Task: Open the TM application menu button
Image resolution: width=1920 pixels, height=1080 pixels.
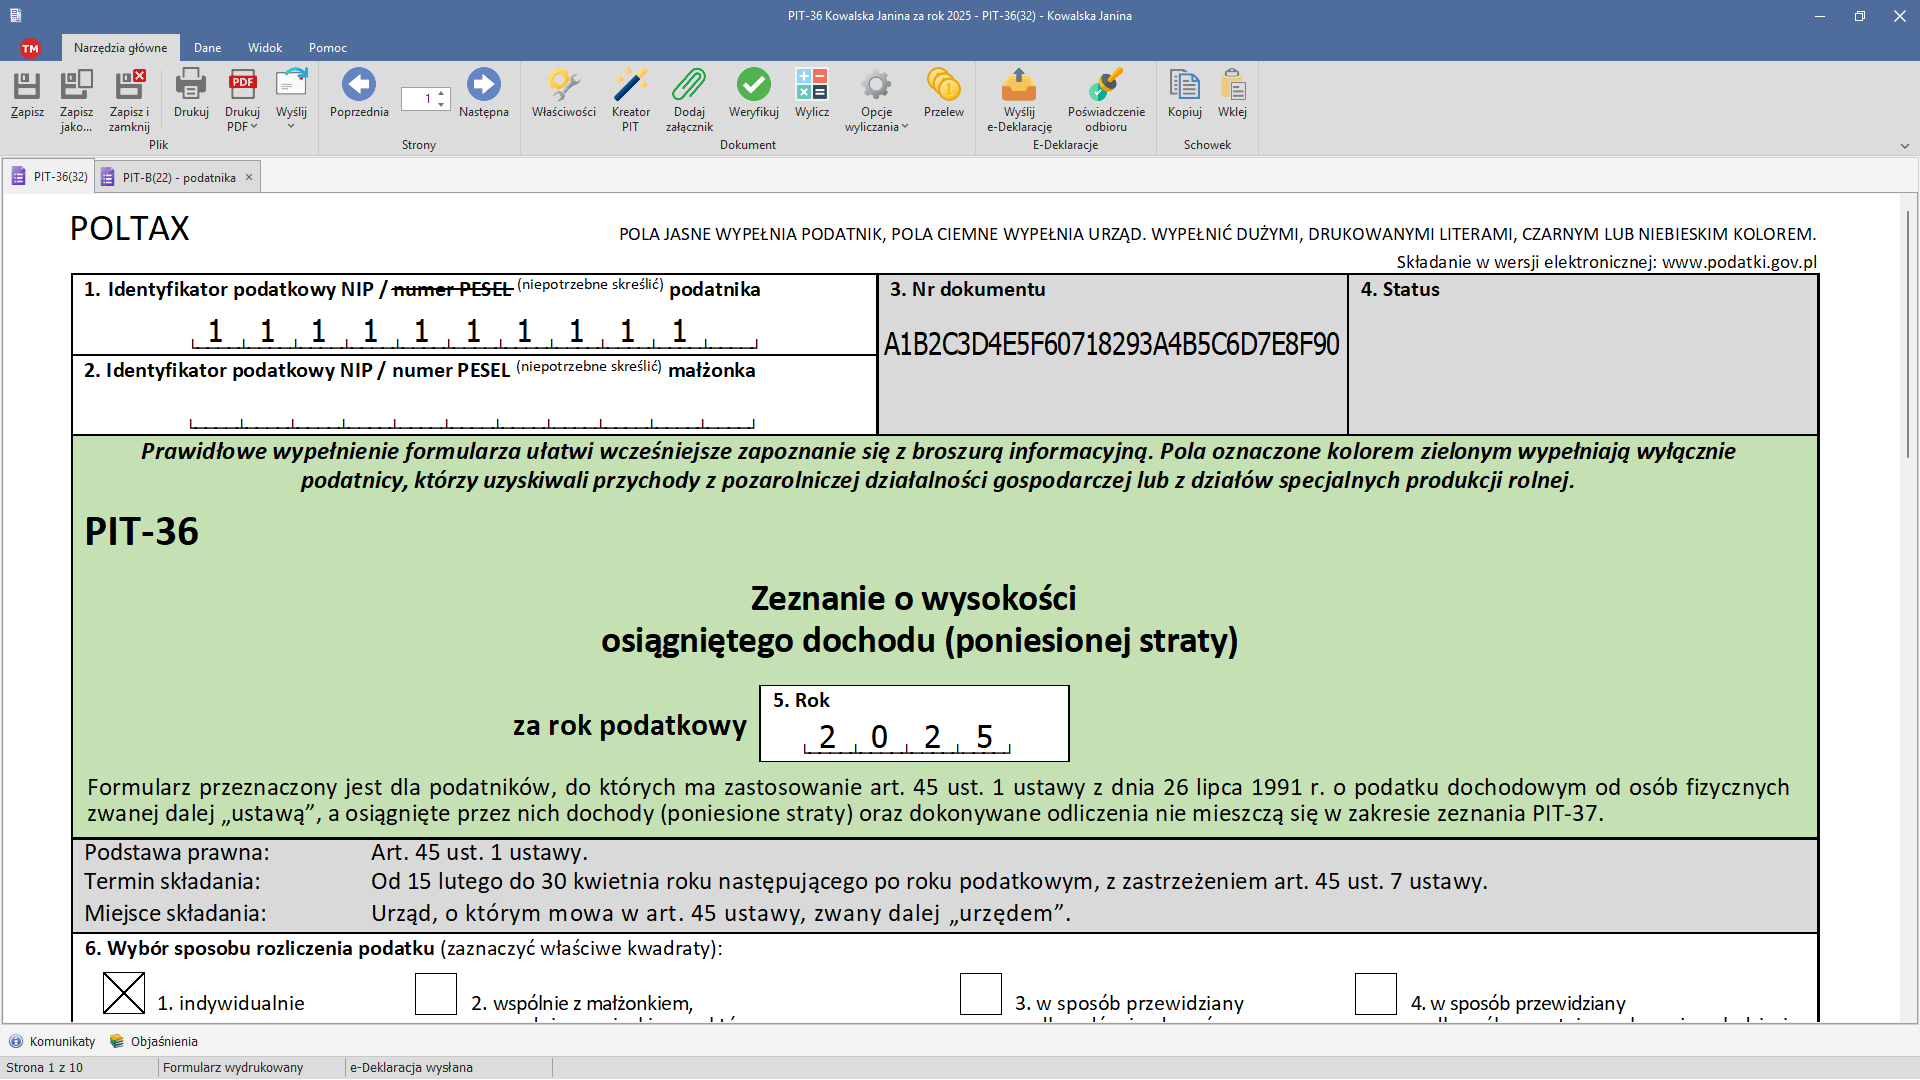Action: (x=30, y=48)
